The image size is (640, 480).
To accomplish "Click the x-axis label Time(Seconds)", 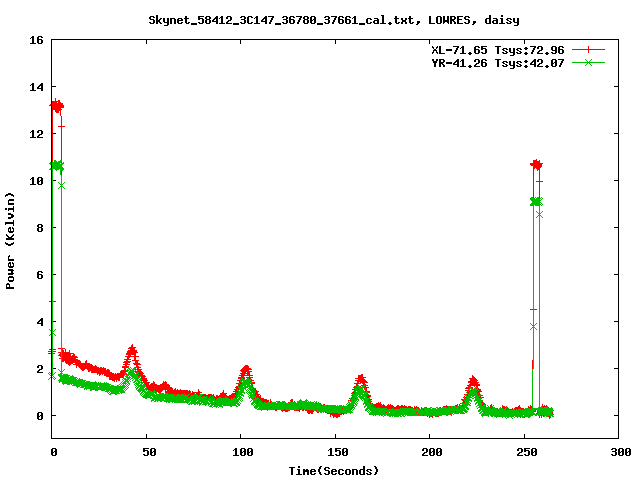I will coord(334,471).
